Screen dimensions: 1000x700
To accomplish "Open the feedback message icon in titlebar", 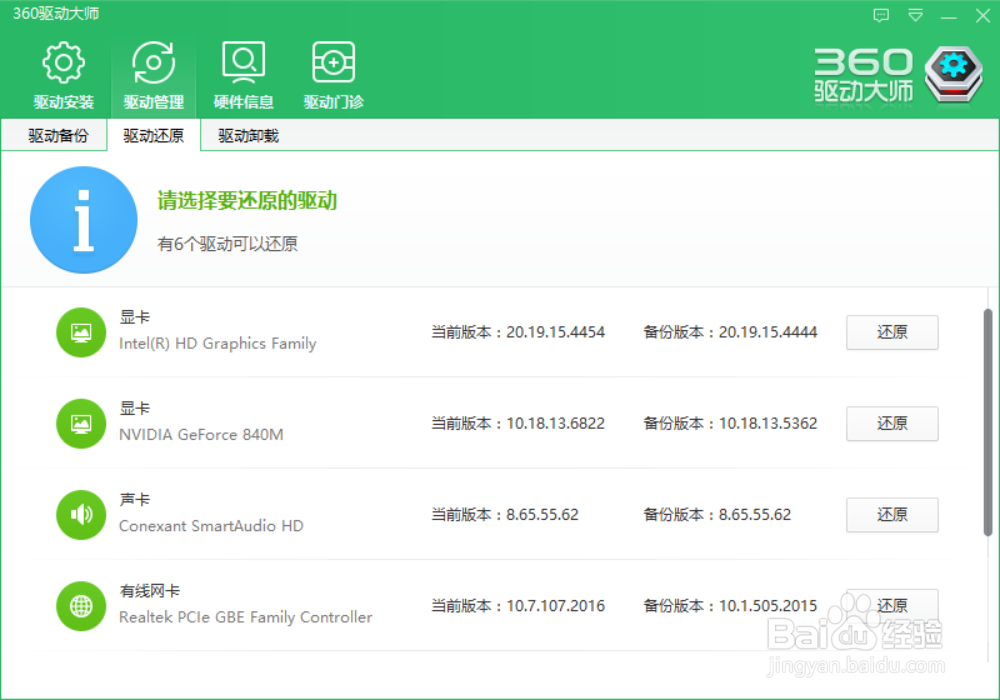I will (x=881, y=15).
